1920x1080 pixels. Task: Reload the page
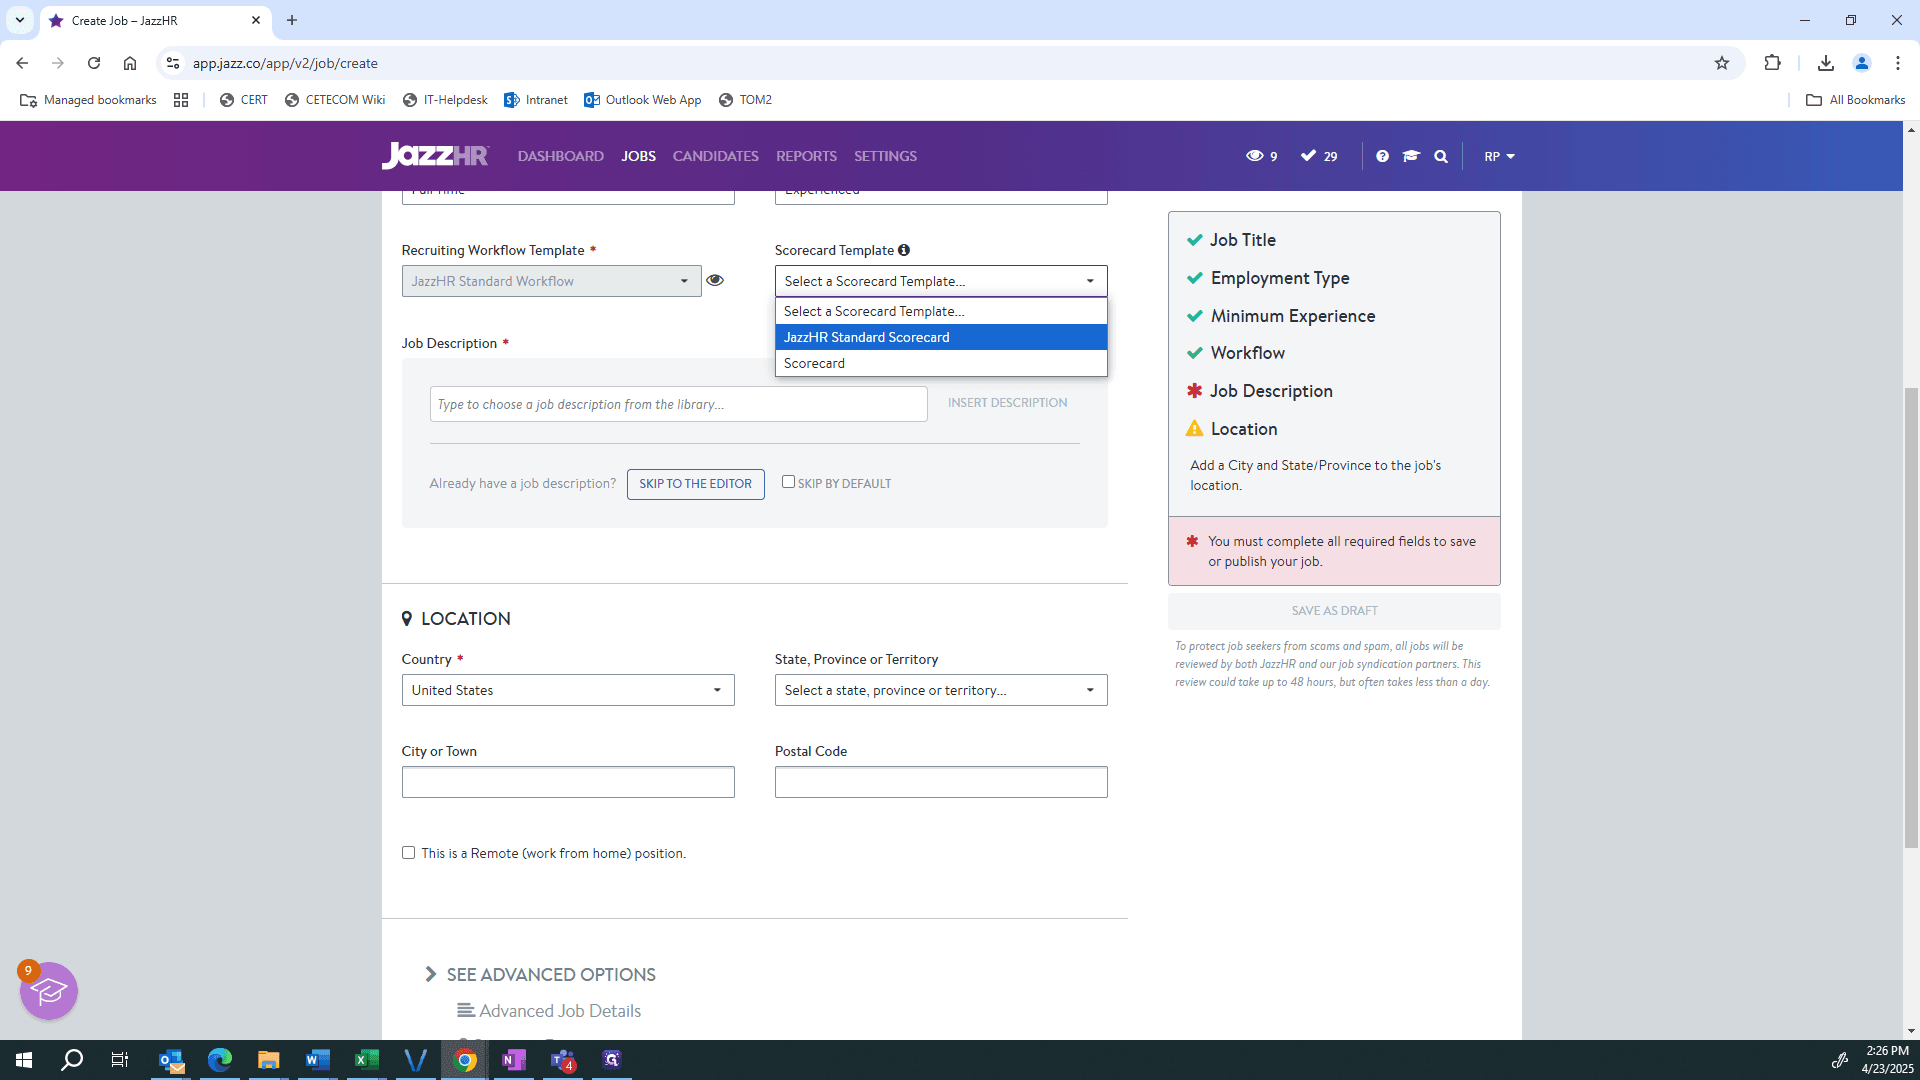click(94, 63)
